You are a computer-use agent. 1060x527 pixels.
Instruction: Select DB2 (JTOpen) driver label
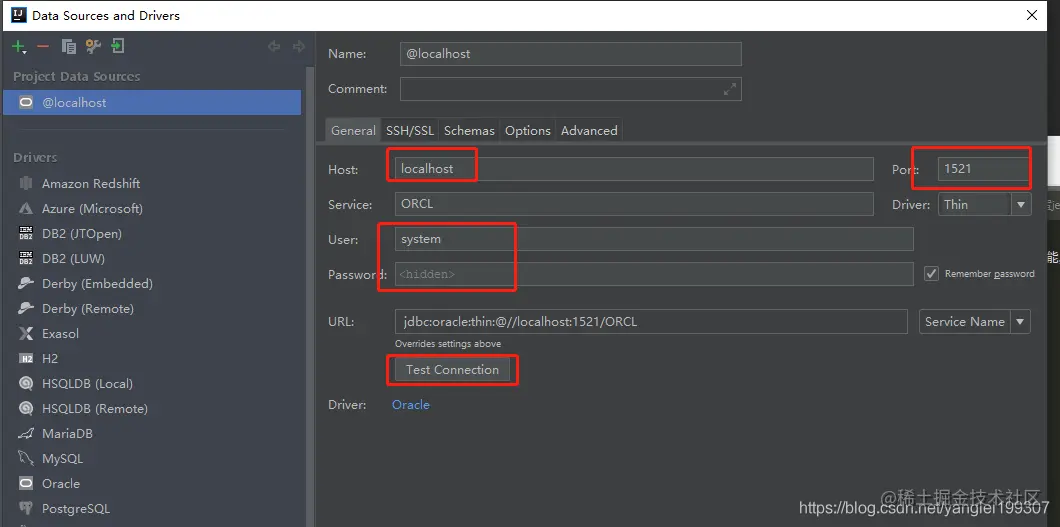(x=81, y=233)
